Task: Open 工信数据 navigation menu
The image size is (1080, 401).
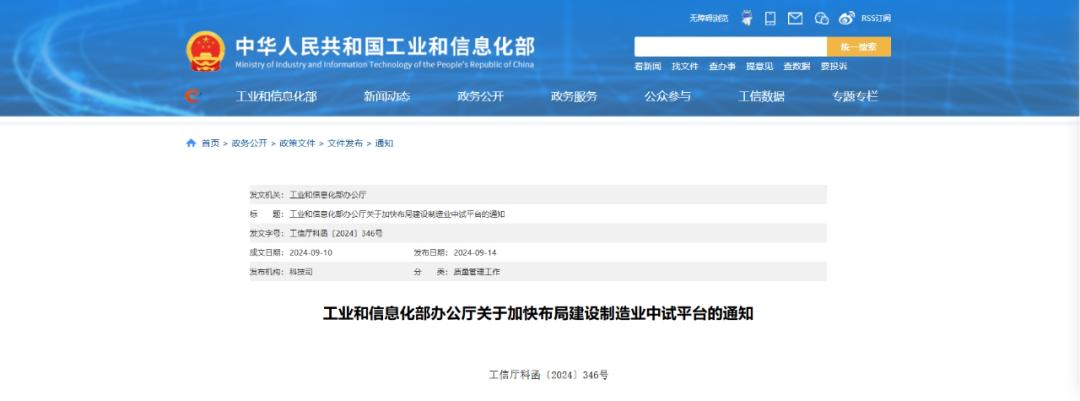Action: [x=762, y=96]
